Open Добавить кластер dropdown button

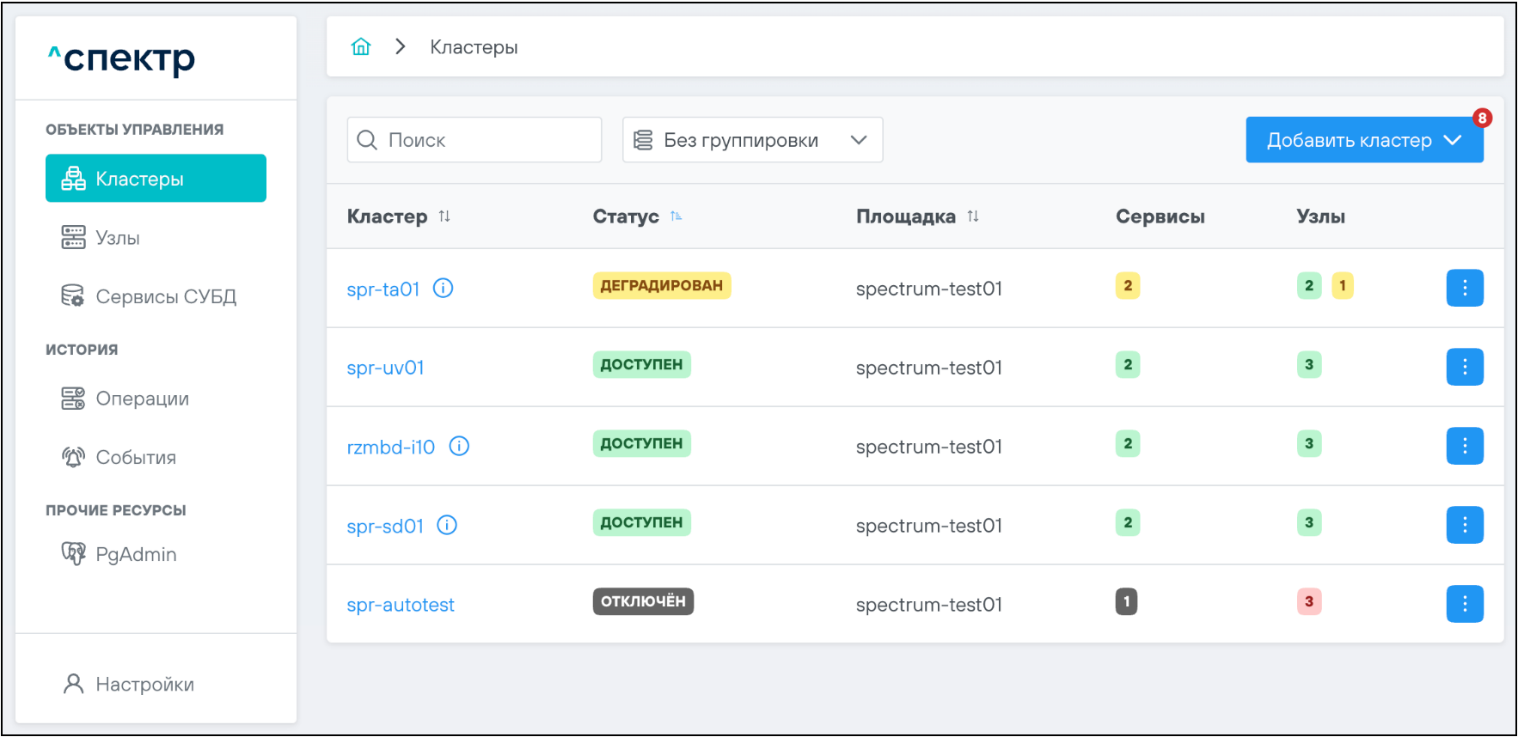point(1364,140)
